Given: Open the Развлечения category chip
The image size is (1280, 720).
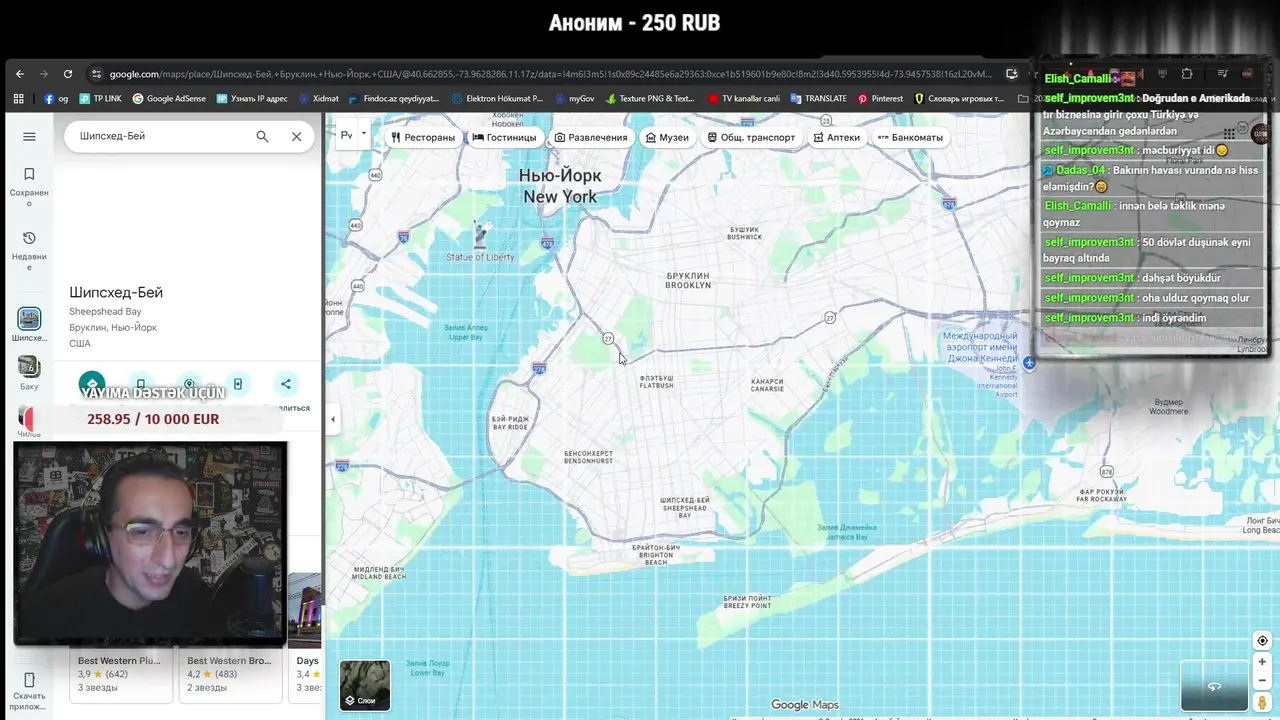Looking at the screenshot, I should tap(591, 137).
